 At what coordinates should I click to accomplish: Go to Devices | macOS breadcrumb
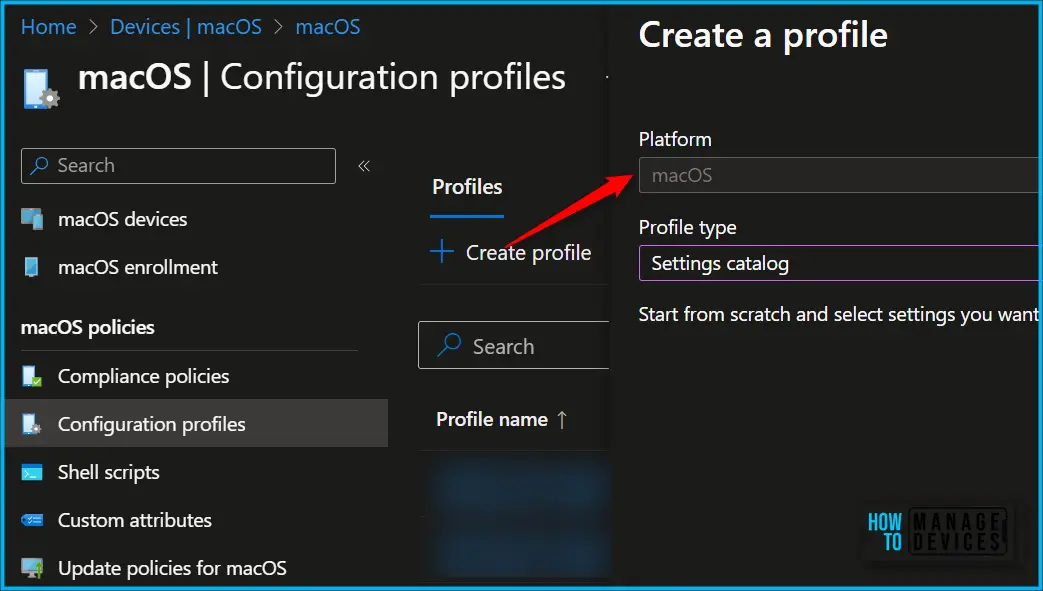[186, 27]
